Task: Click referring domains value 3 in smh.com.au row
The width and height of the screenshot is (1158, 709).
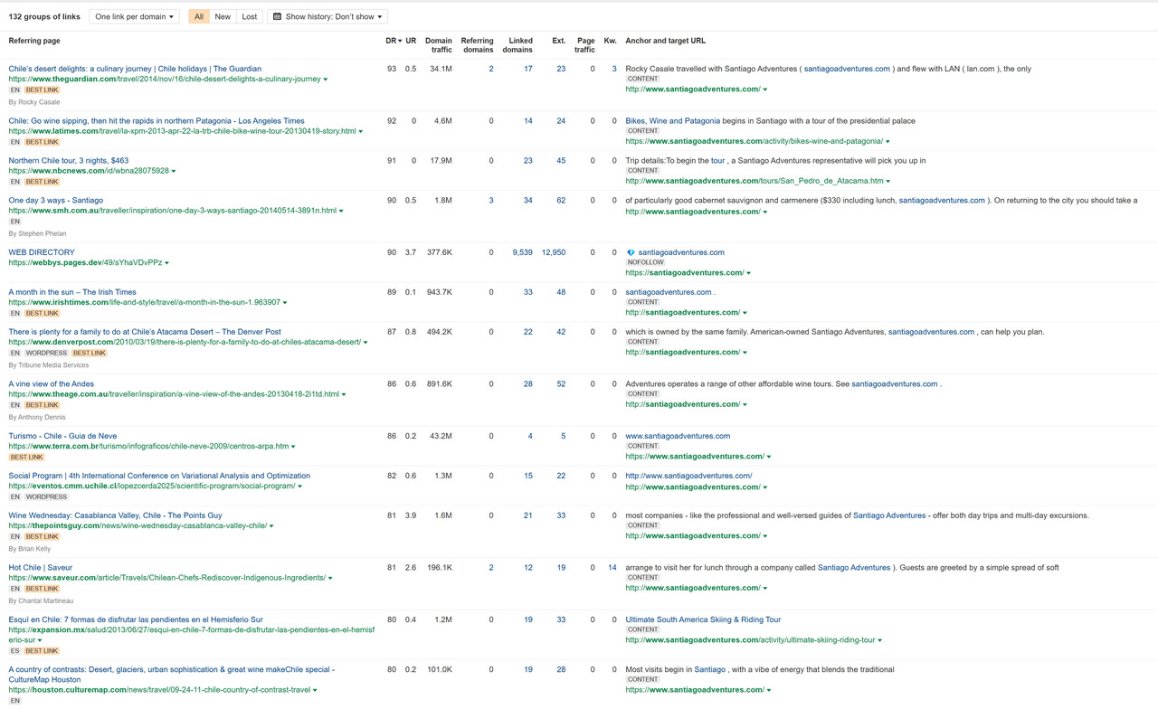Action: click(491, 200)
